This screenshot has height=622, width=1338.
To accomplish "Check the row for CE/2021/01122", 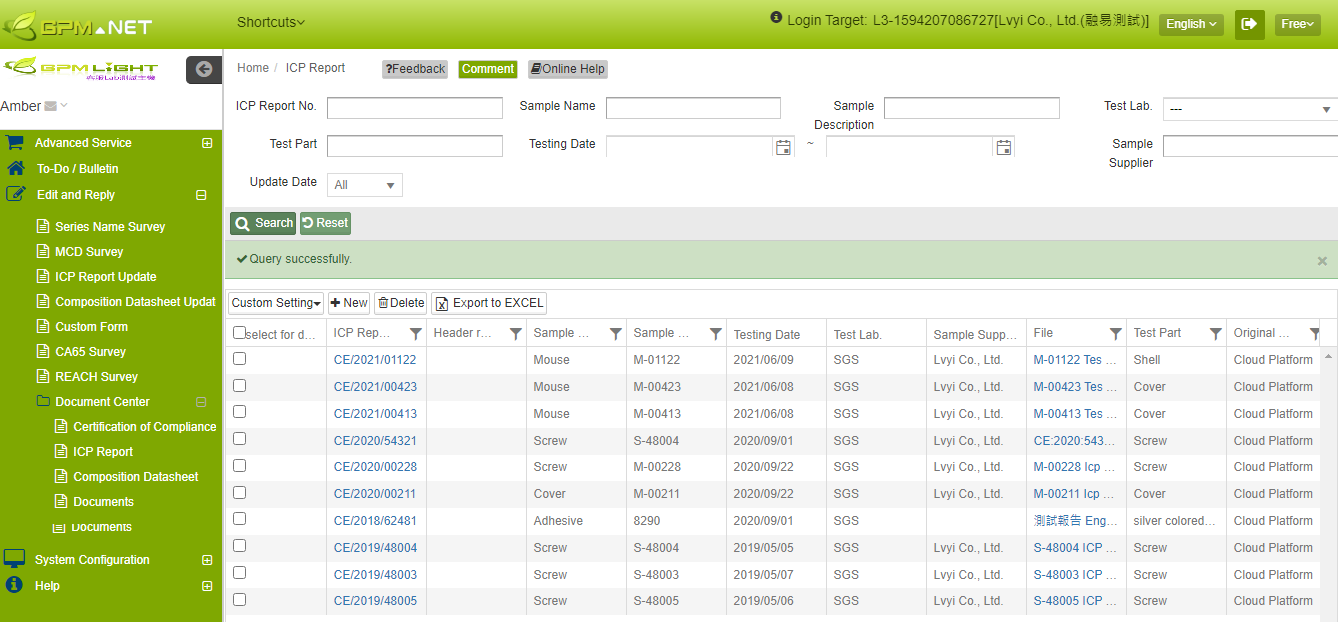I will (239, 358).
